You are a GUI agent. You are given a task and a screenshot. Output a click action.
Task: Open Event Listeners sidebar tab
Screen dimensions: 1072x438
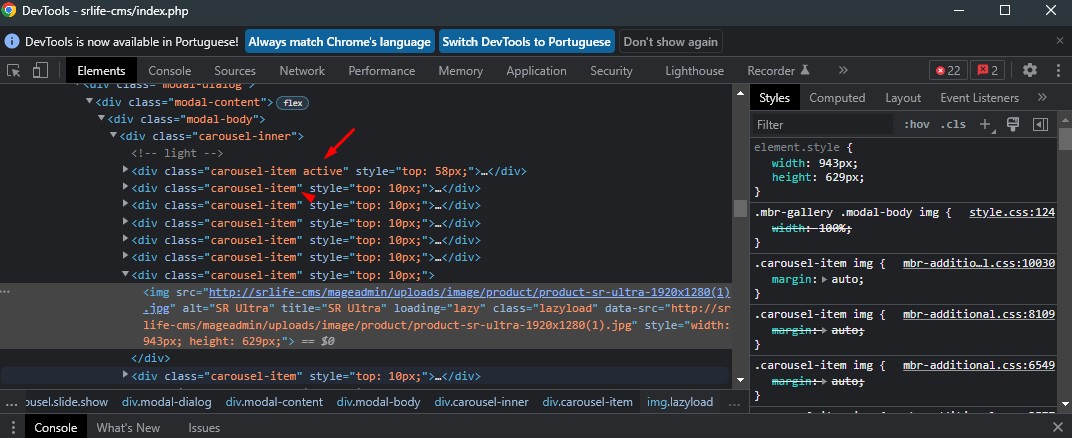980,98
